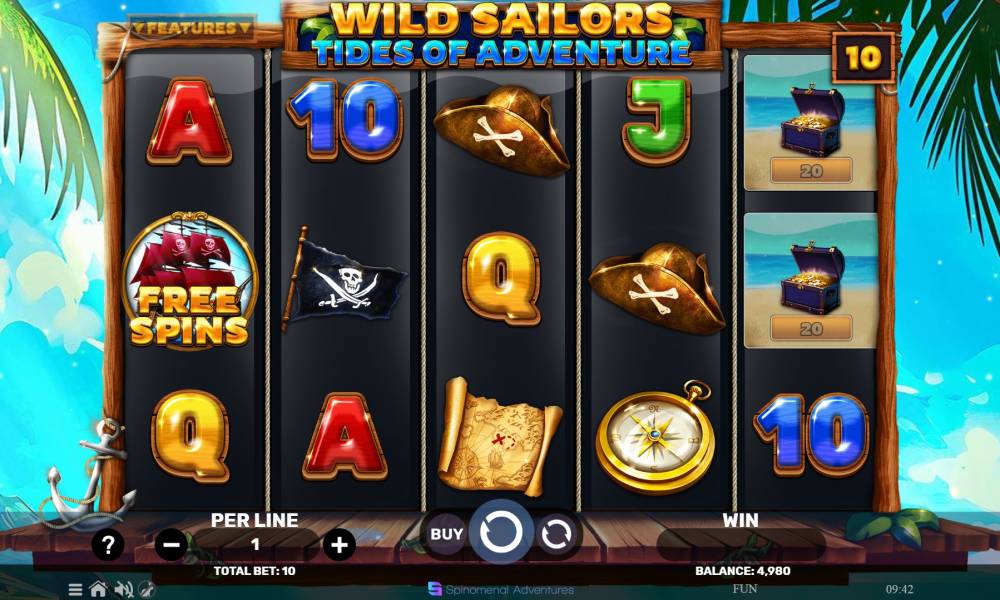Click the Spinomenal Adventures logo link
Viewport: 1000px width, 600px height.
[x=501, y=590]
